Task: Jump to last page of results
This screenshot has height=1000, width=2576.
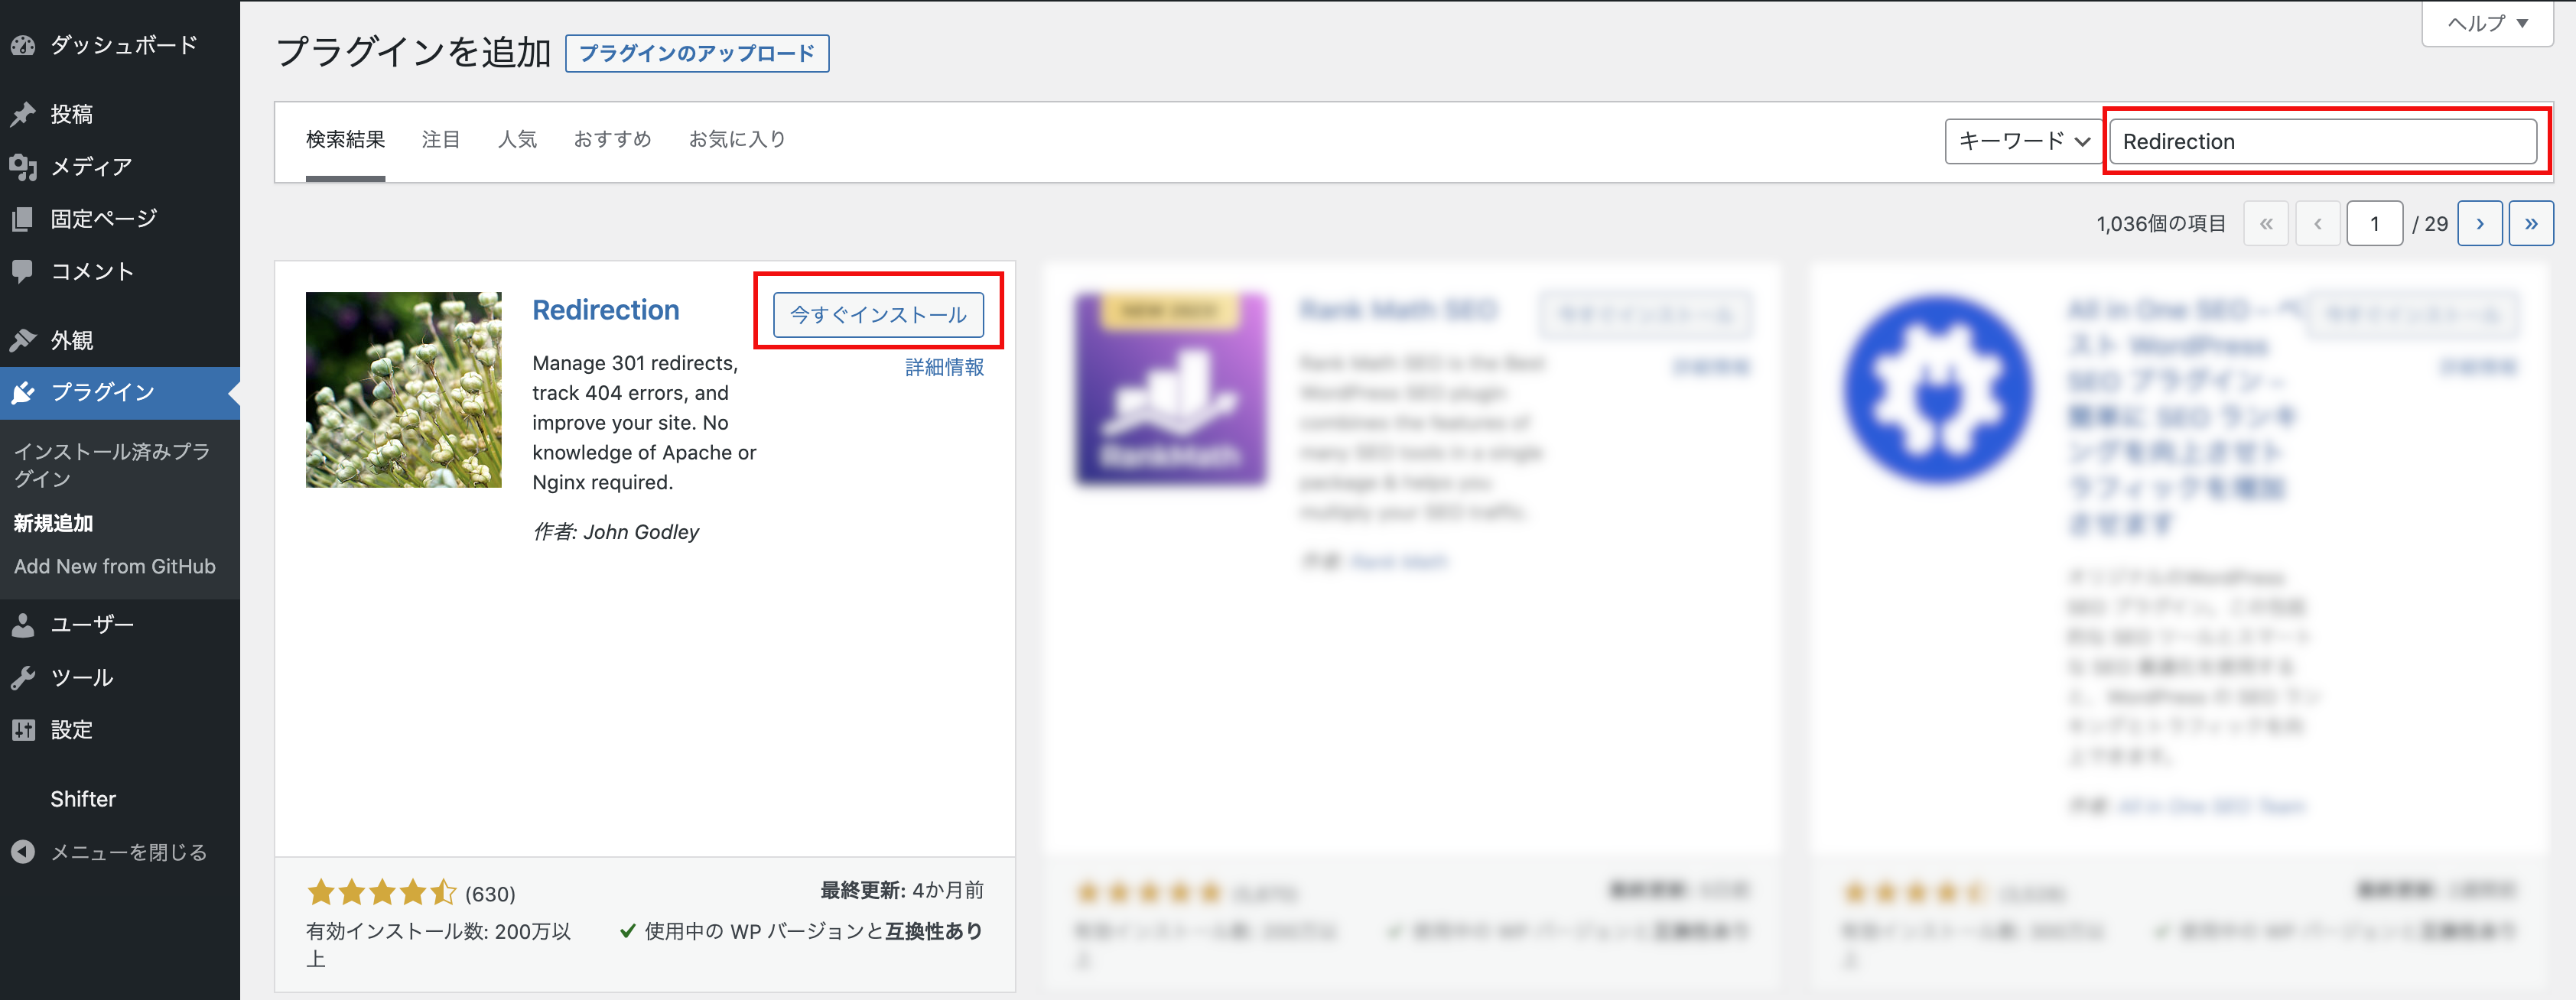Action: coord(2530,224)
